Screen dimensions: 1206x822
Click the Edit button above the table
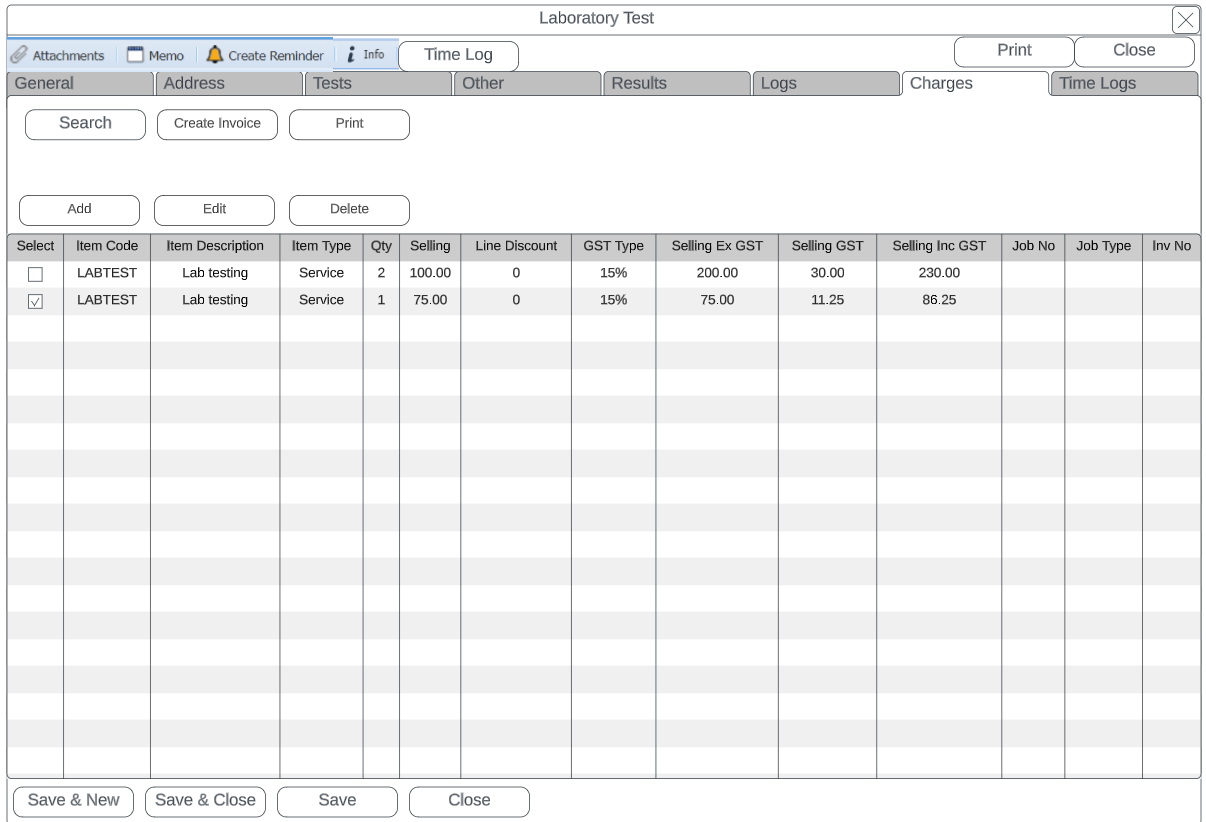tap(214, 210)
